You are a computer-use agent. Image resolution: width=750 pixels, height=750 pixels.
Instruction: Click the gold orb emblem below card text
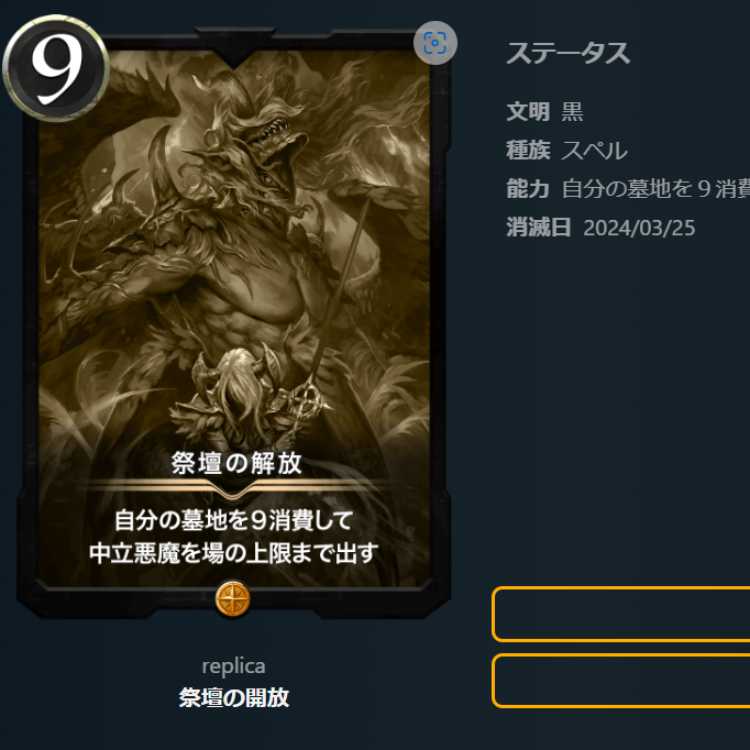click(232, 598)
